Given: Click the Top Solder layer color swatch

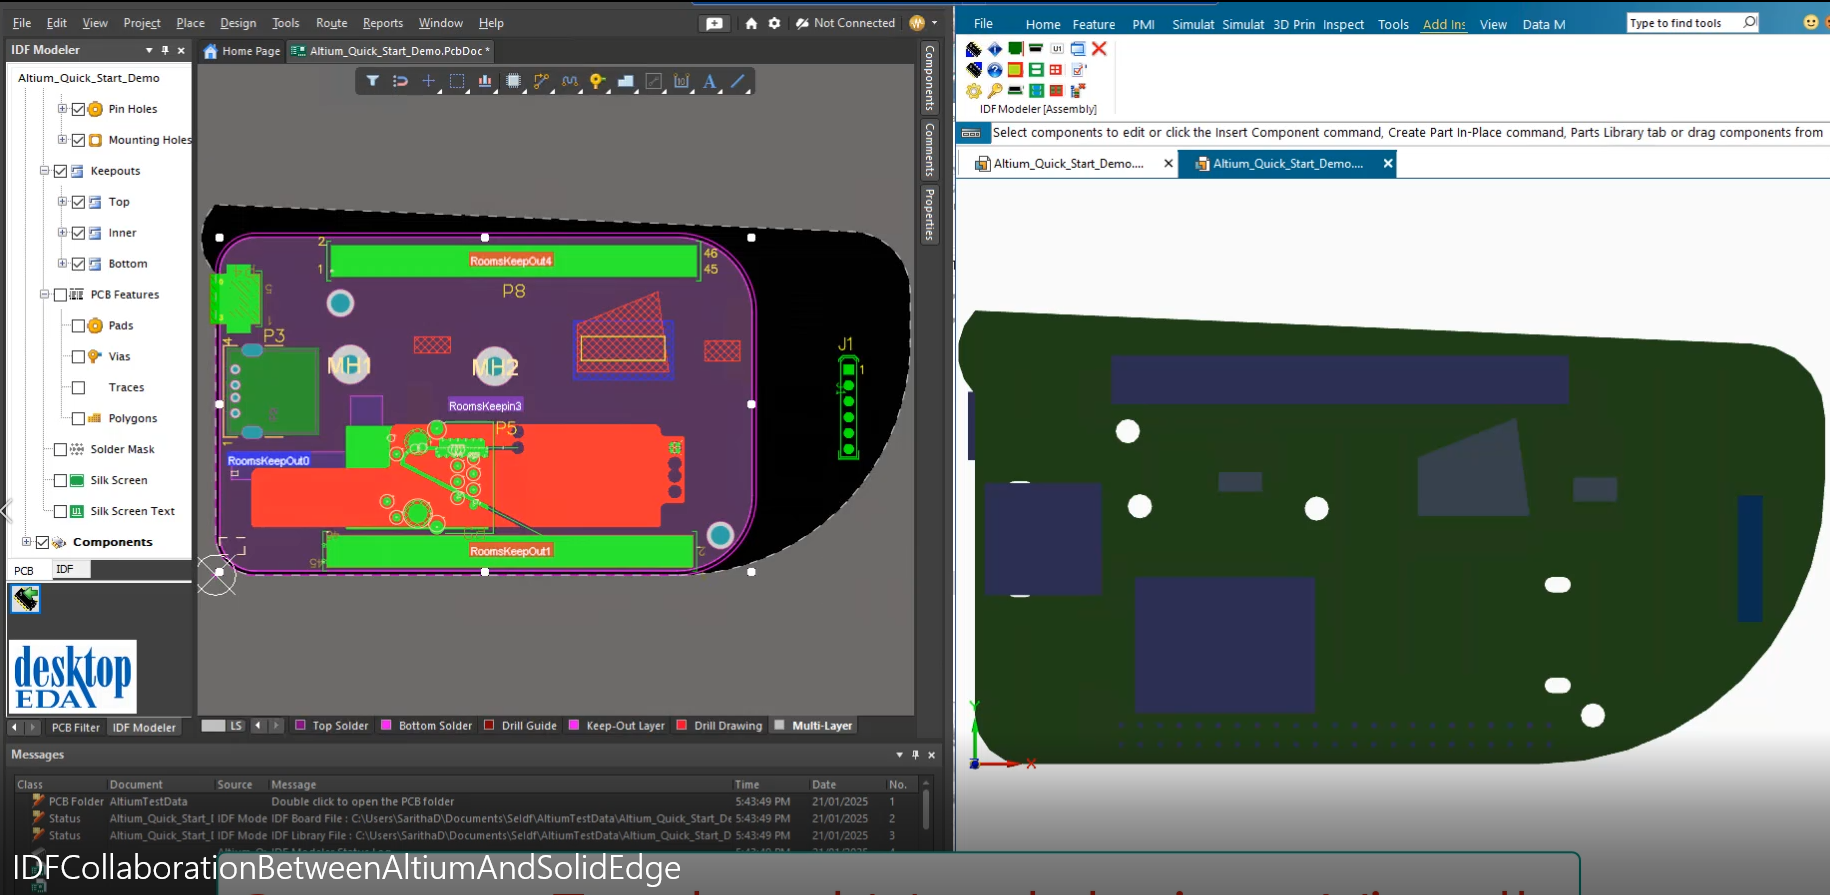Looking at the screenshot, I should pos(300,726).
